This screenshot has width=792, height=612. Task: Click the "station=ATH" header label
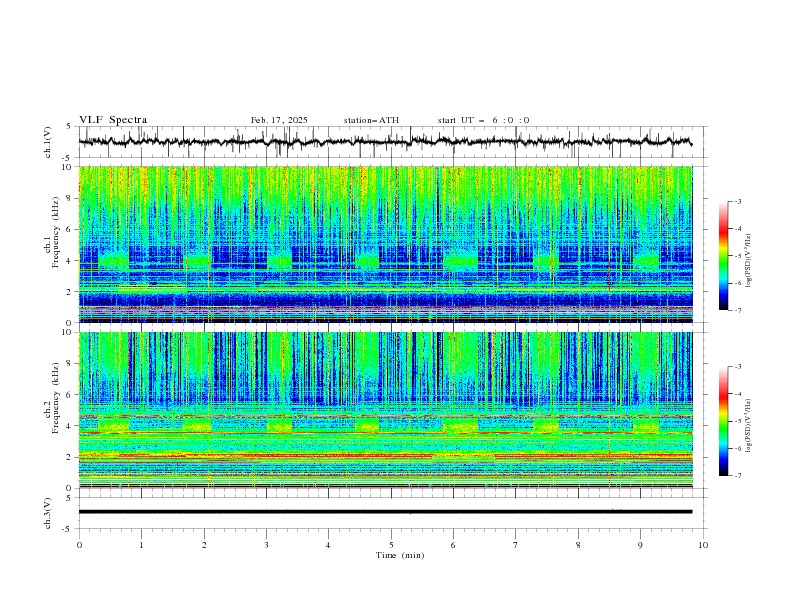click(x=371, y=120)
